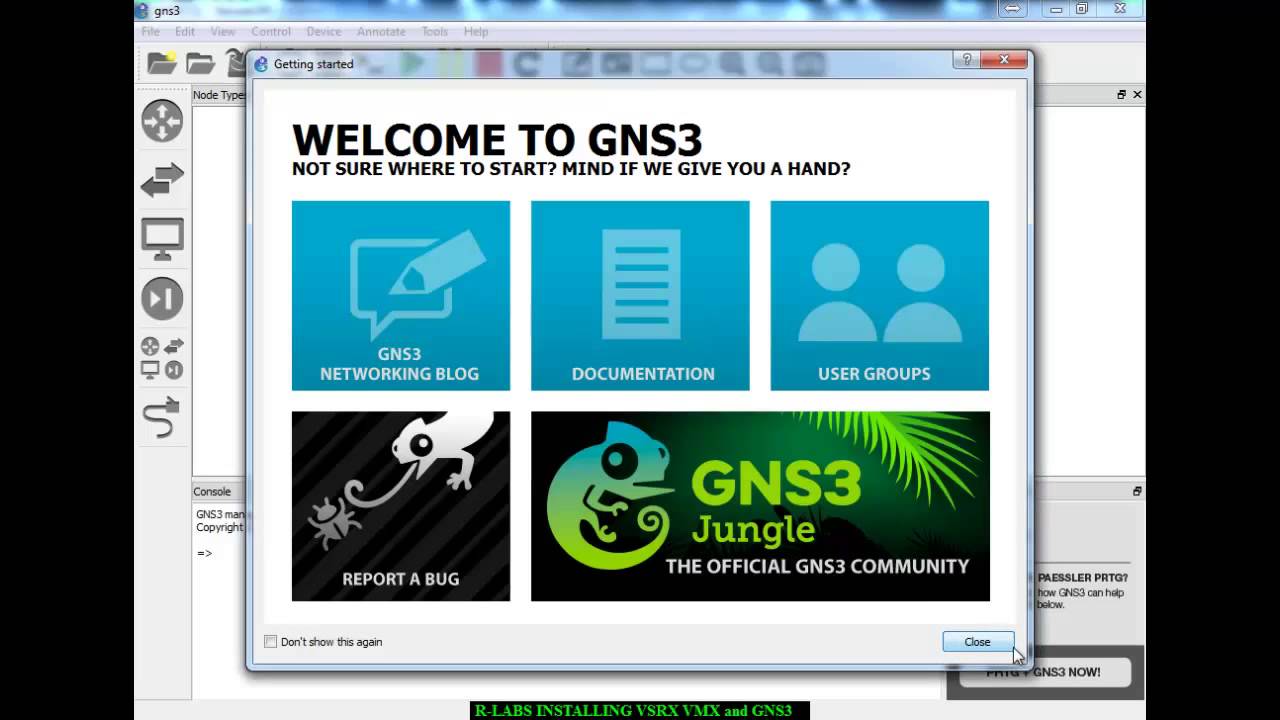The width and height of the screenshot is (1280, 720).
Task: Click the Close button in Getting started
Action: [978, 642]
